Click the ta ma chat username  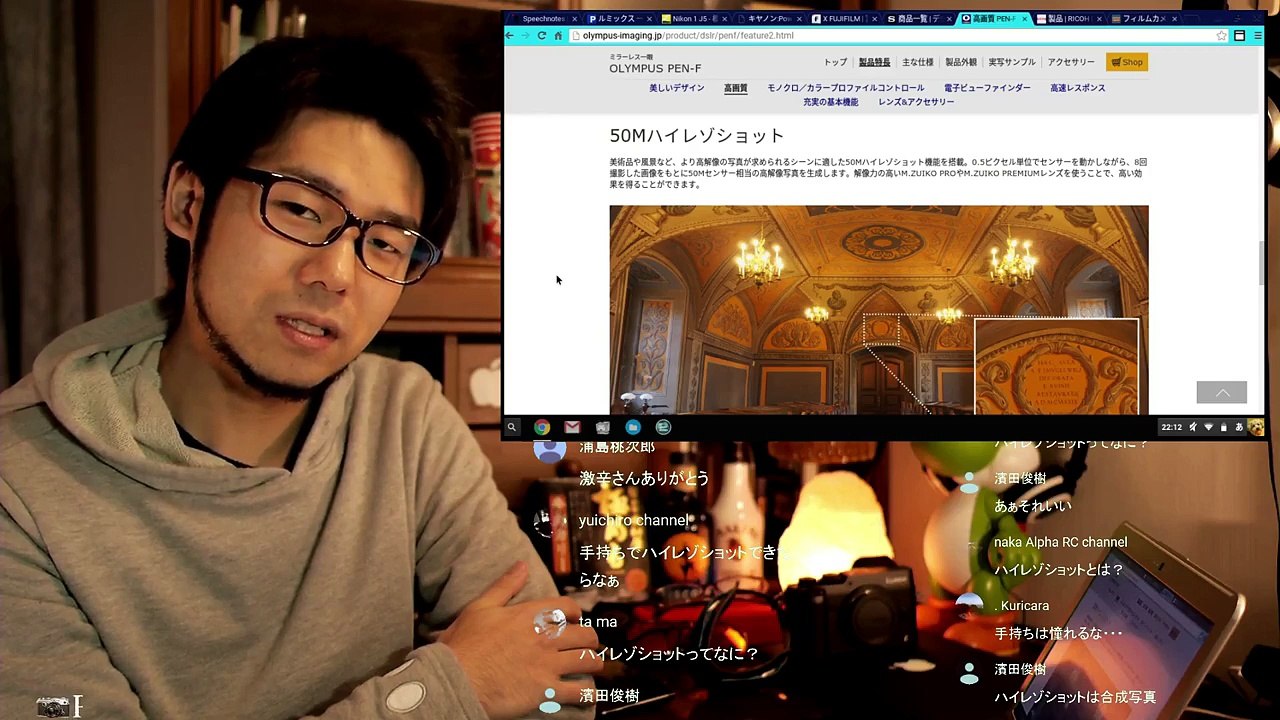pos(598,622)
